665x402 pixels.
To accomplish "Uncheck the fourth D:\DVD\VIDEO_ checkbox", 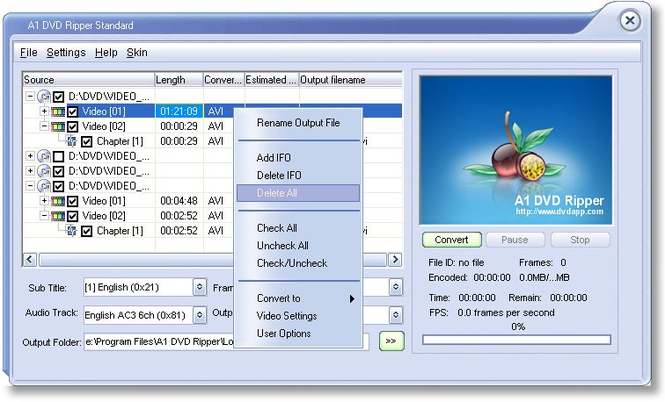I will tap(59, 187).
